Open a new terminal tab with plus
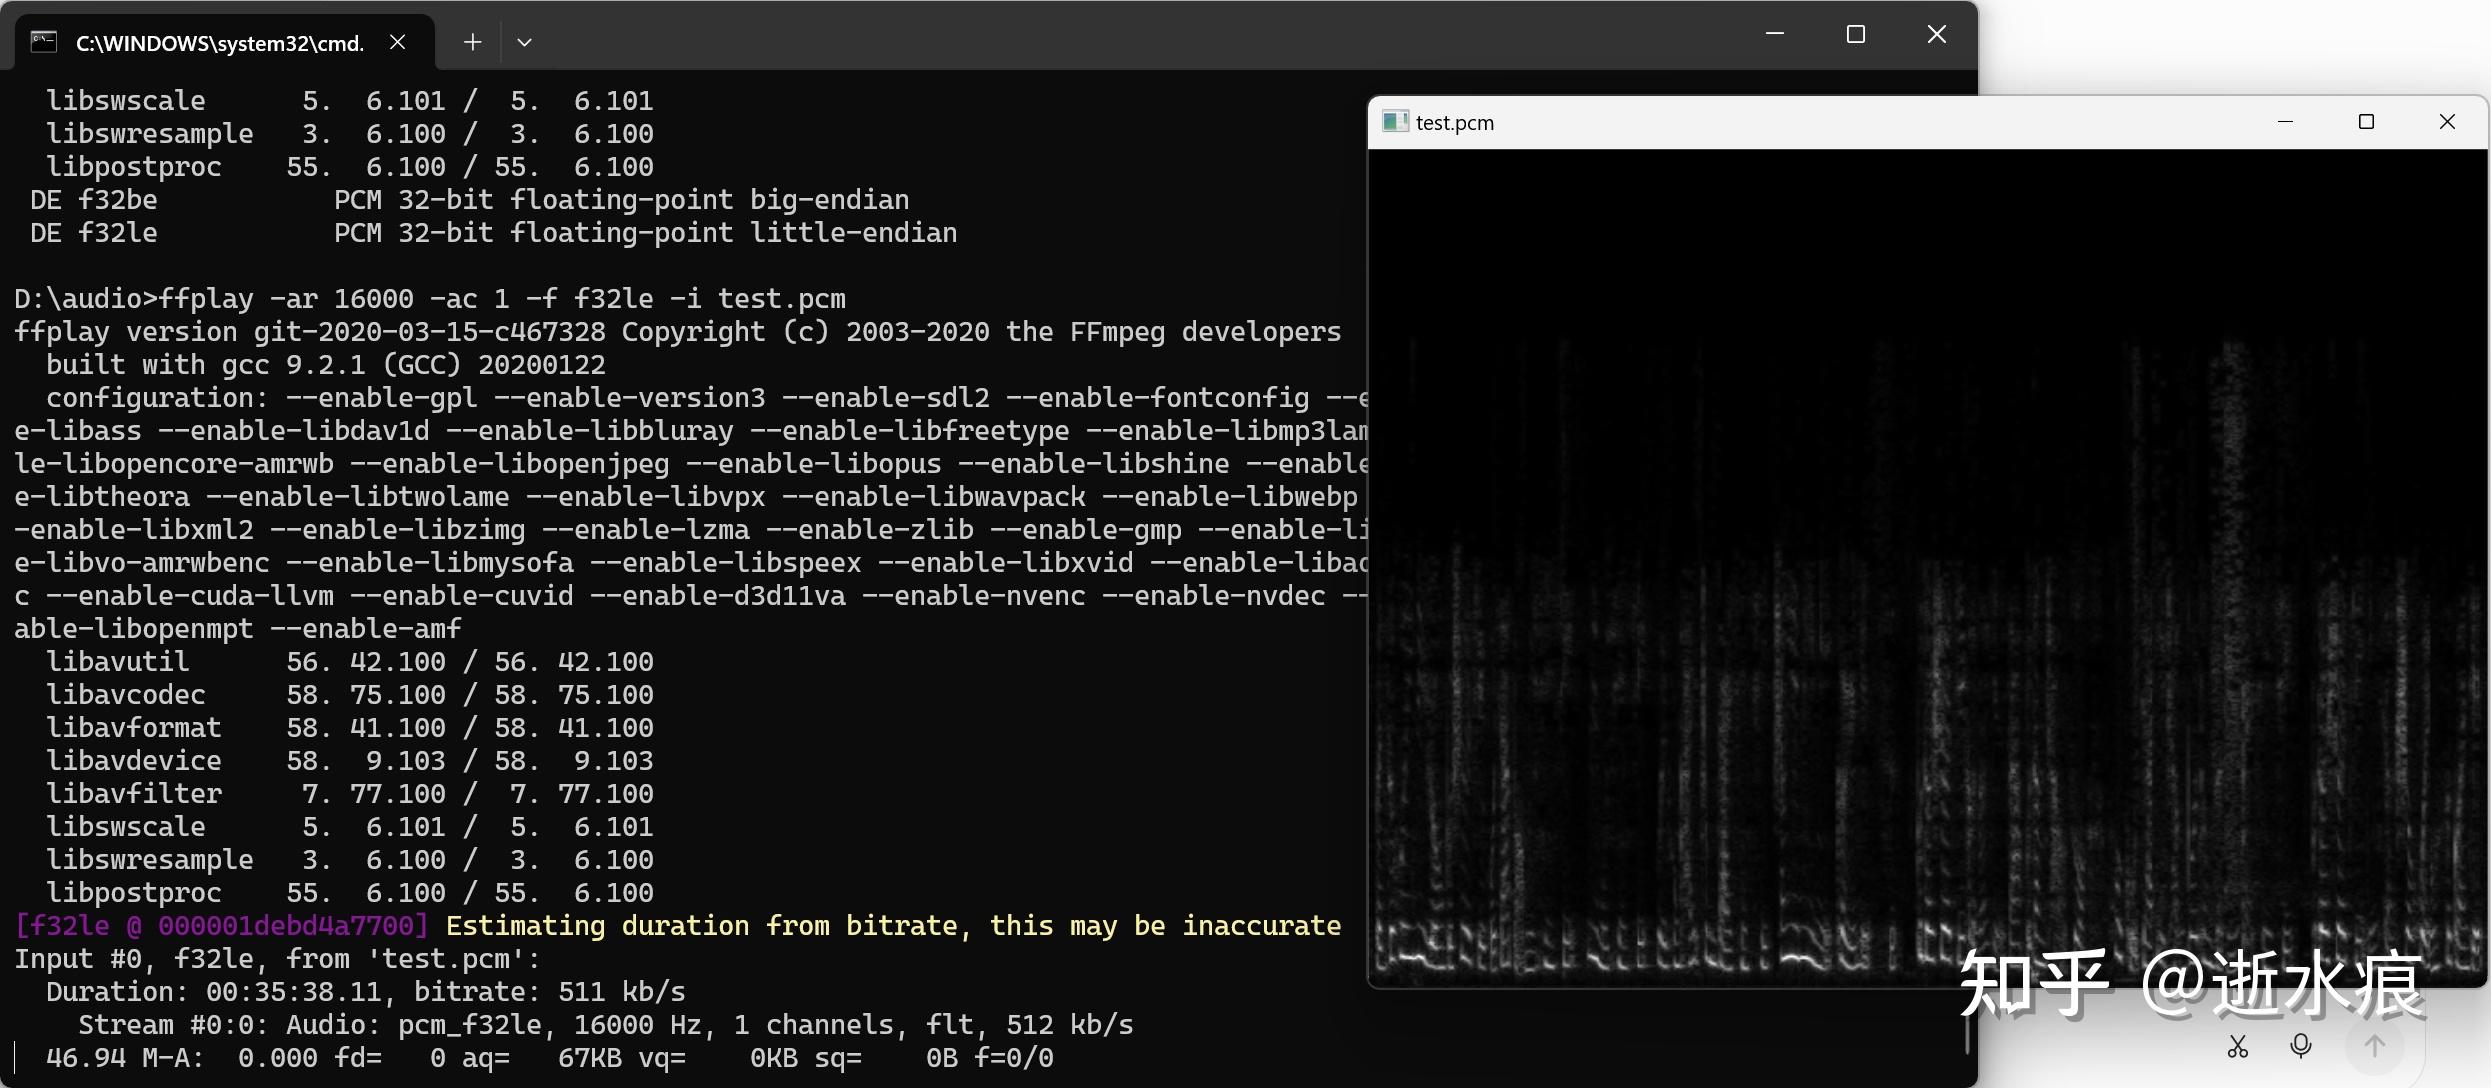Image resolution: width=2491 pixels, height=1088 pixels. click(473, 42)
